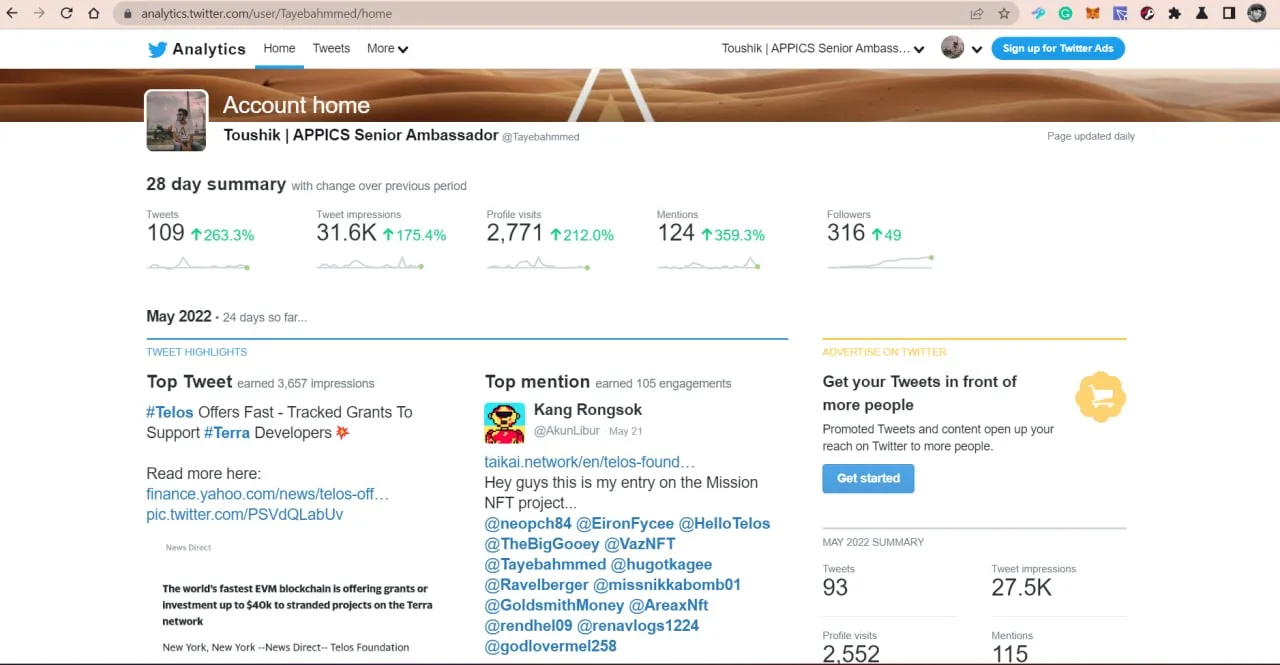Screen dimensions: 1280x665
Task: Click the Twitter bird logo
Action: point(157,49)
